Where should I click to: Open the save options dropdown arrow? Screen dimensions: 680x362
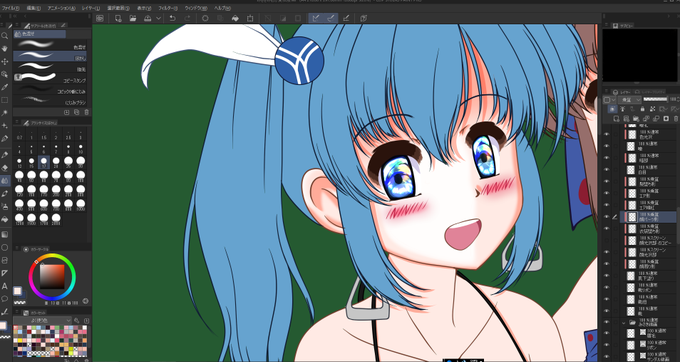[x=158, y=18]
